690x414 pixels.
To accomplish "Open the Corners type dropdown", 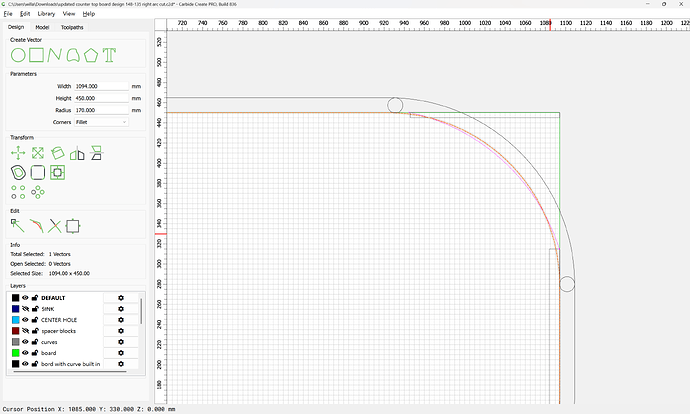I will click(x=101, y=121).
